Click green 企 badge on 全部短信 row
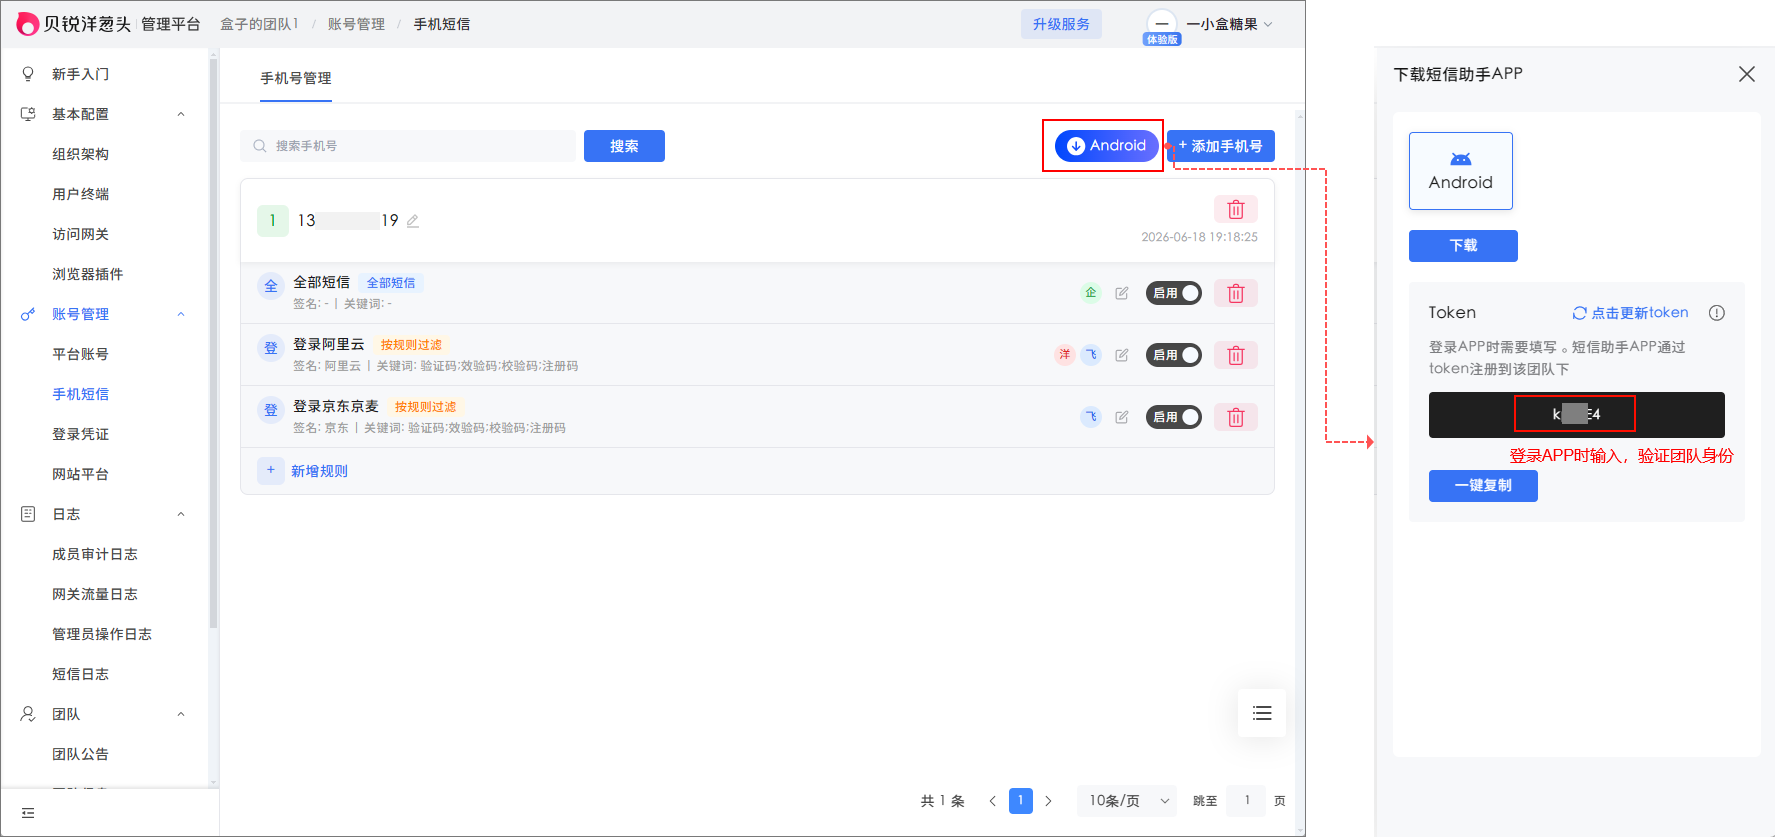Screen dimensions: 1775x837 tap(1091, 293)
